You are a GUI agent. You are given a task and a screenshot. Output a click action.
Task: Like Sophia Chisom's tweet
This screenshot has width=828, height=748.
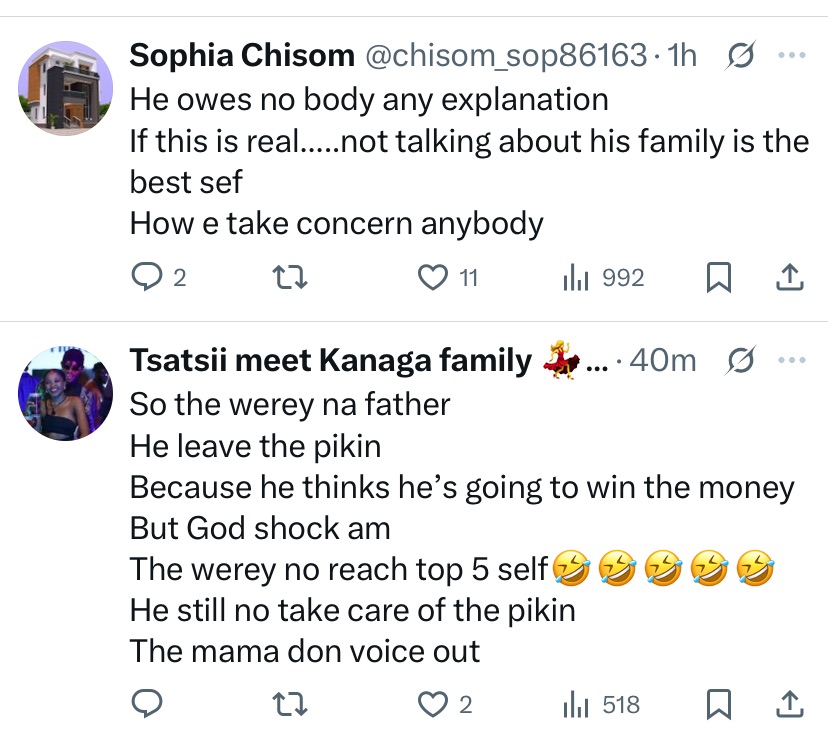[x=433, y=277]
